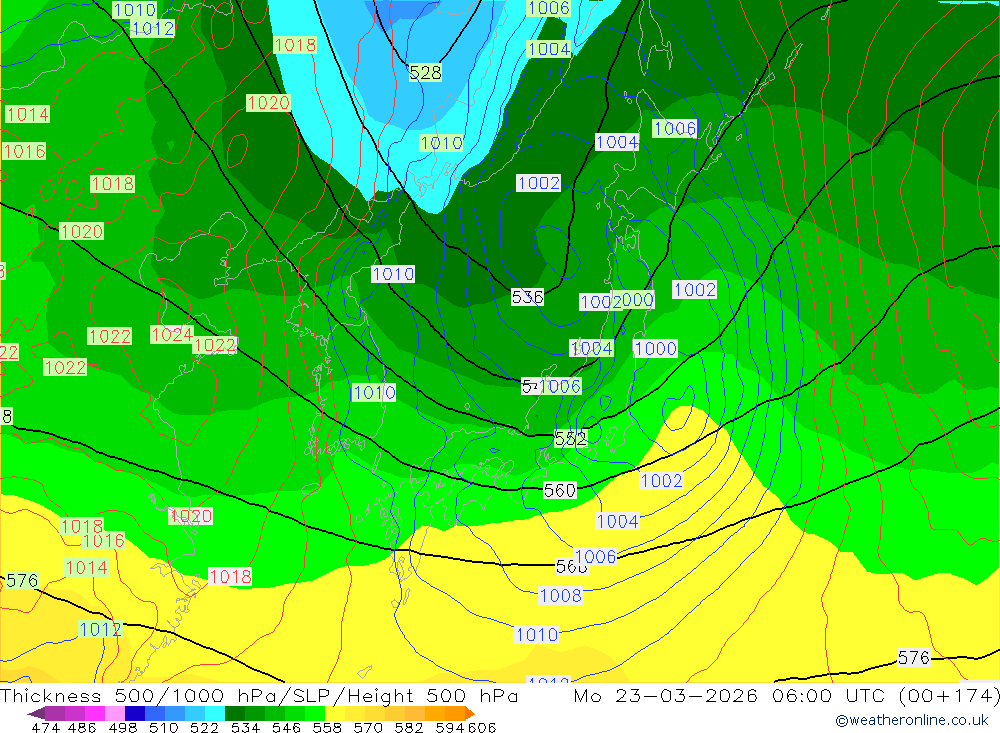Click the map title starting with Thickness 500/1000
This screenshot has width=1000, height=733.
click(x=259, y=695)
